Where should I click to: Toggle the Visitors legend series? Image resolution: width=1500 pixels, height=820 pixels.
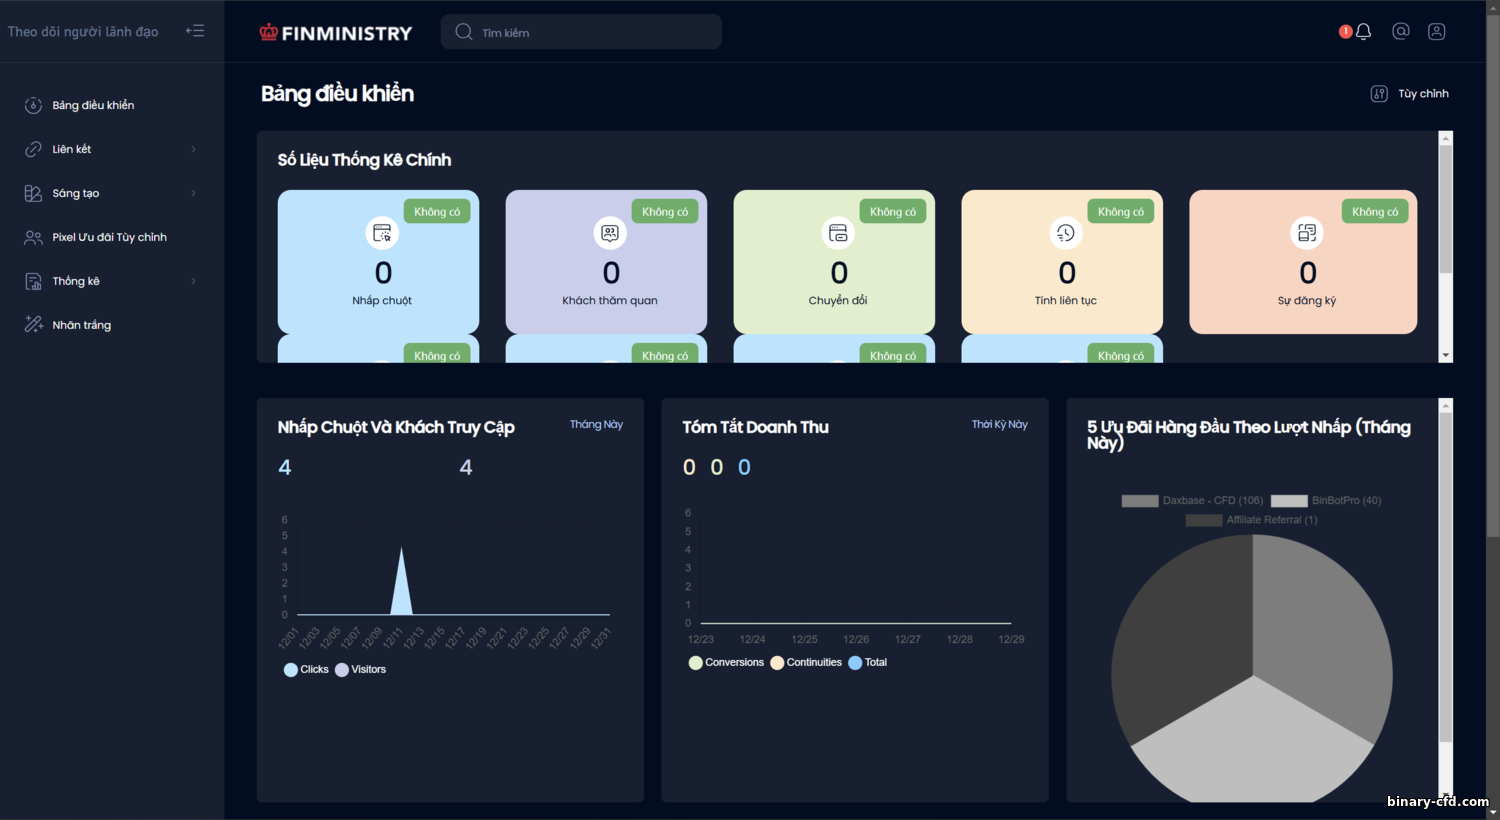pos(360,670)
